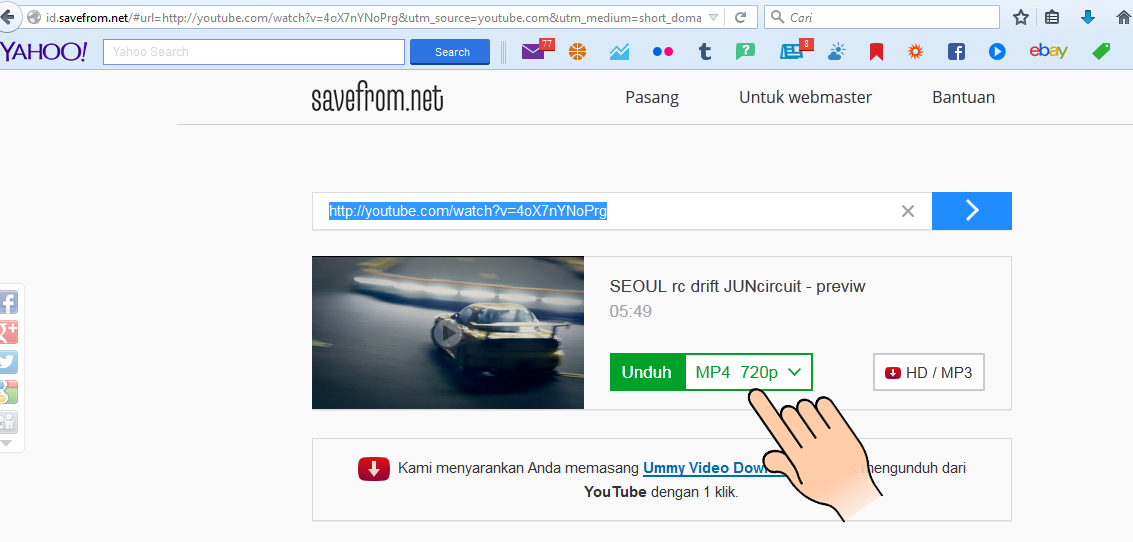Open the Pasang menu item
Viewport: 1133px width, 542px height.
[652, 98]
